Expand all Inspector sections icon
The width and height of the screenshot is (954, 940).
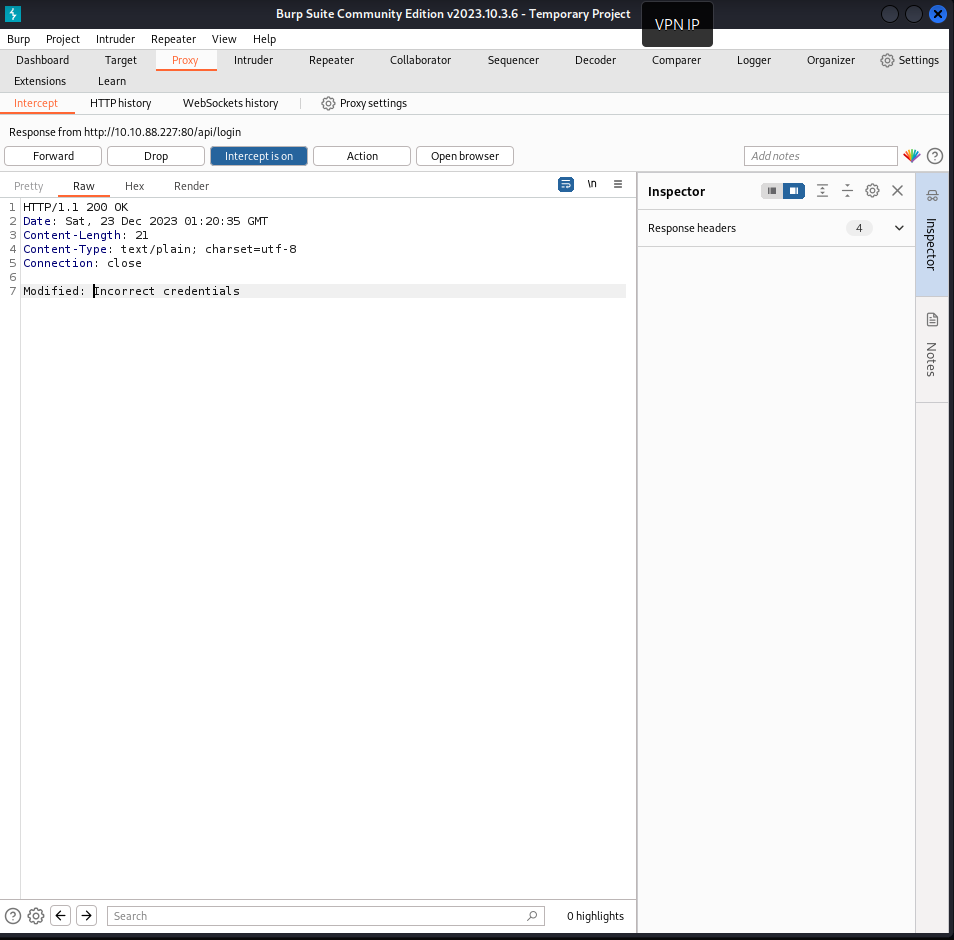click(822, 191)
